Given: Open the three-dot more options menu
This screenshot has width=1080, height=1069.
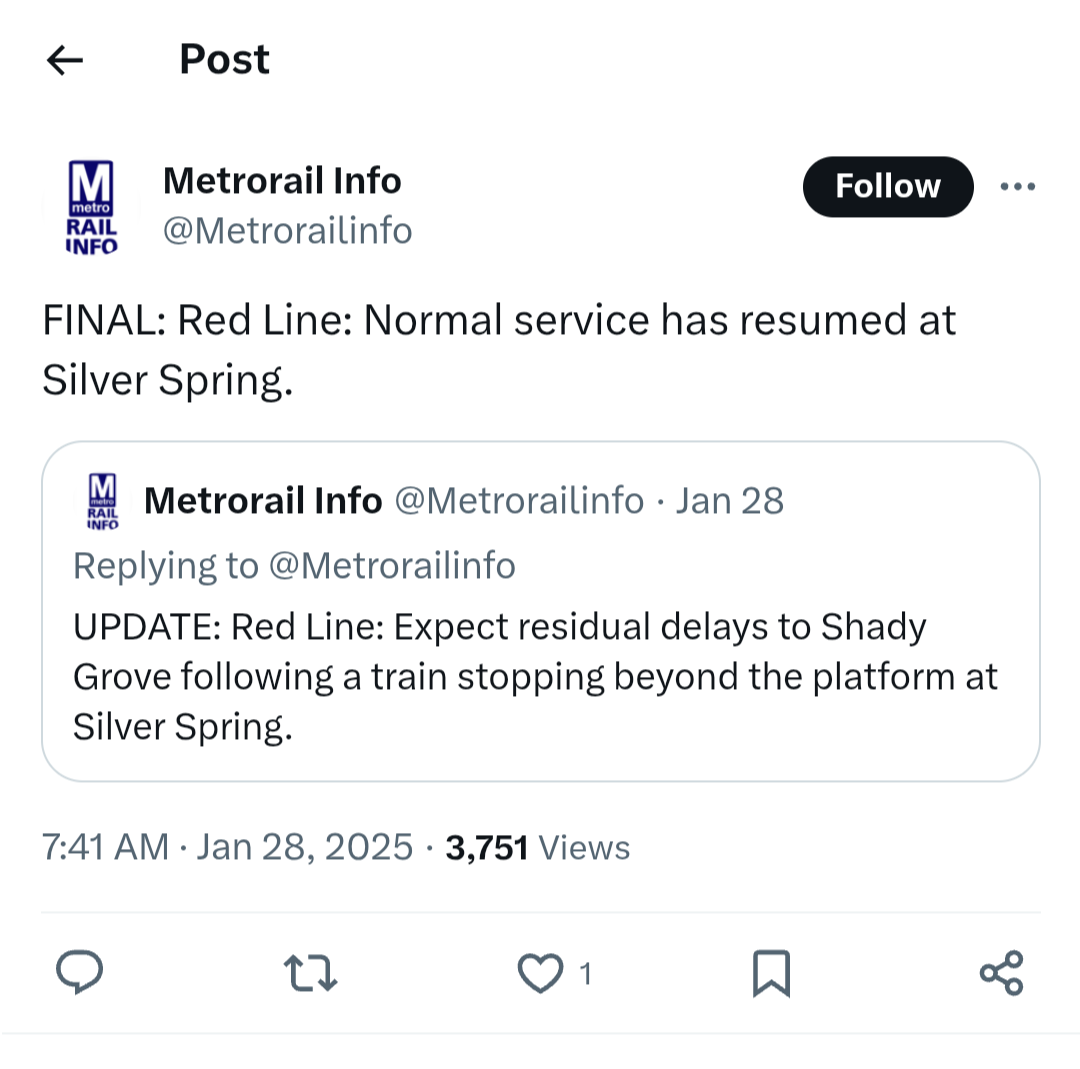Looking at the screenshot, I should (x=1017, y=186).
